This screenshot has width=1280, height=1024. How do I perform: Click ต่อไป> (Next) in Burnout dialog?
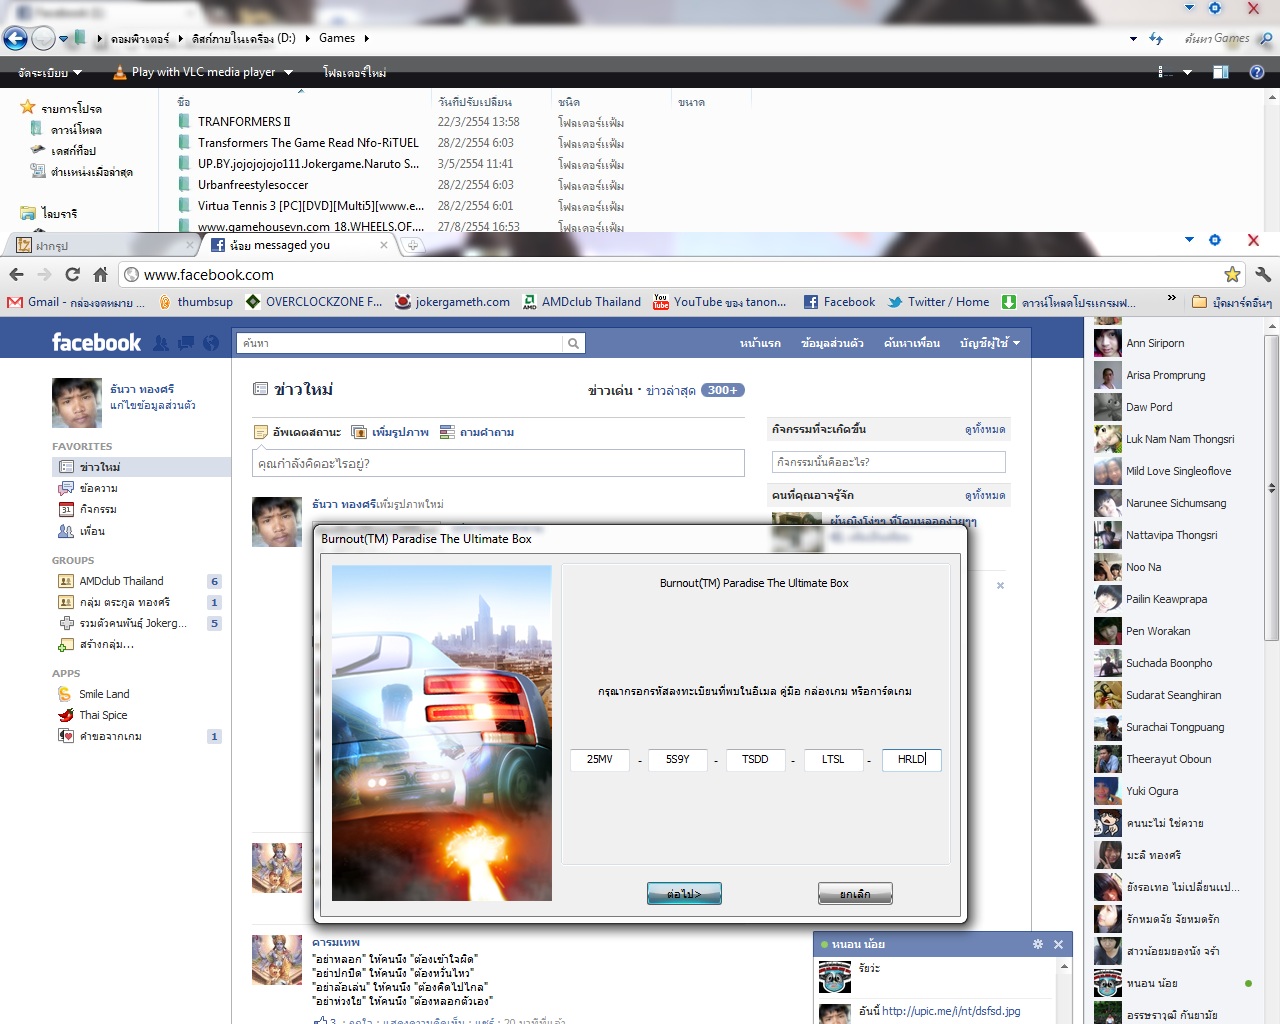pos(684,894)
